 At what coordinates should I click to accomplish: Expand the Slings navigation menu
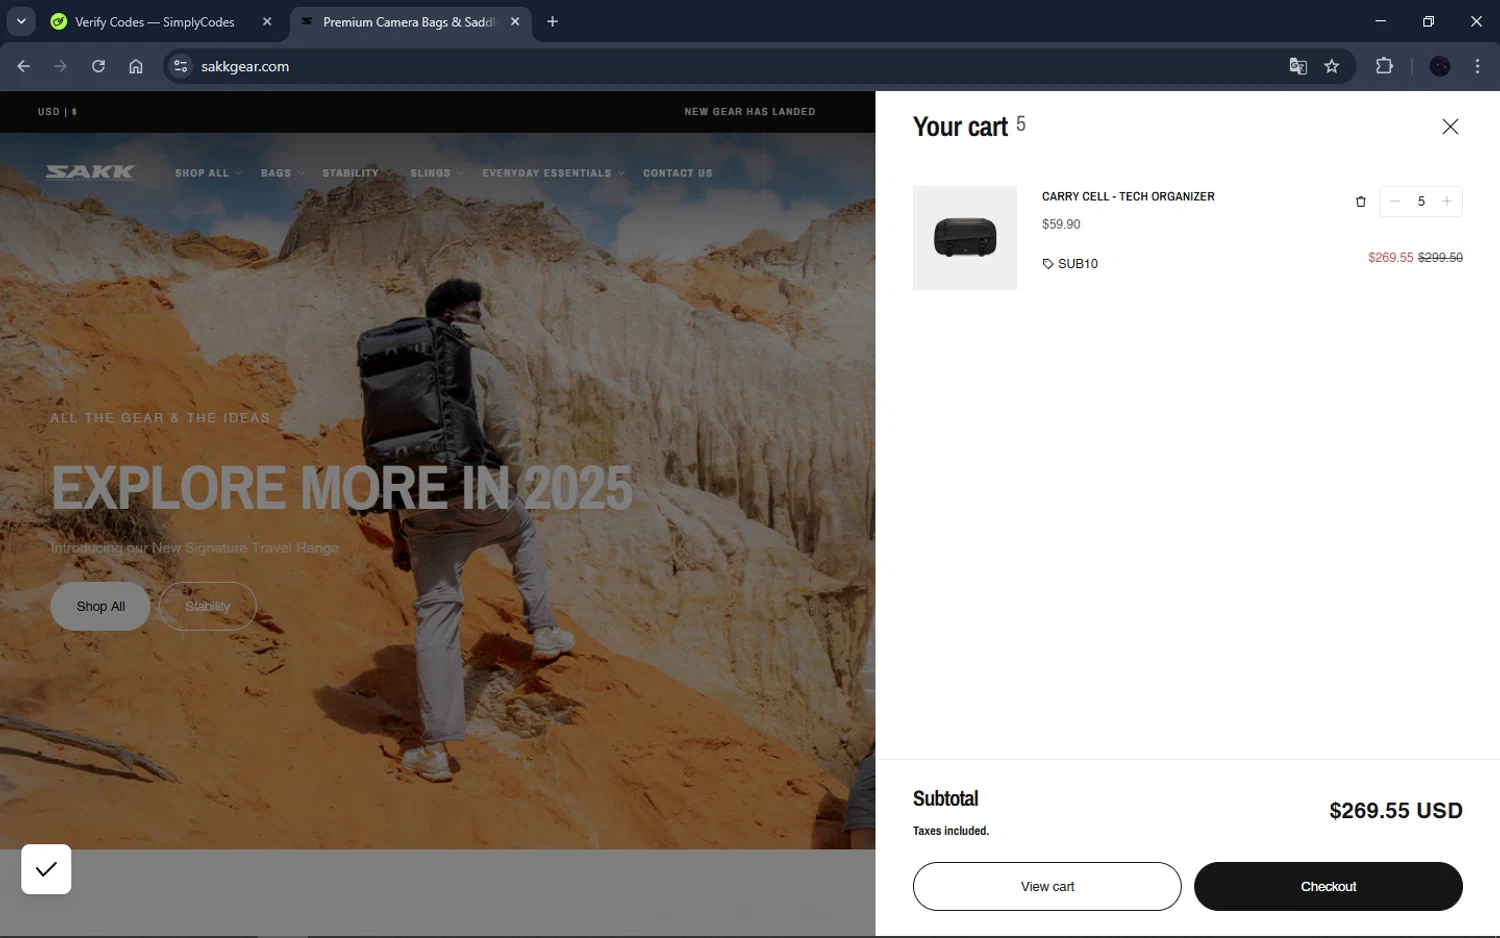[437, 173]
